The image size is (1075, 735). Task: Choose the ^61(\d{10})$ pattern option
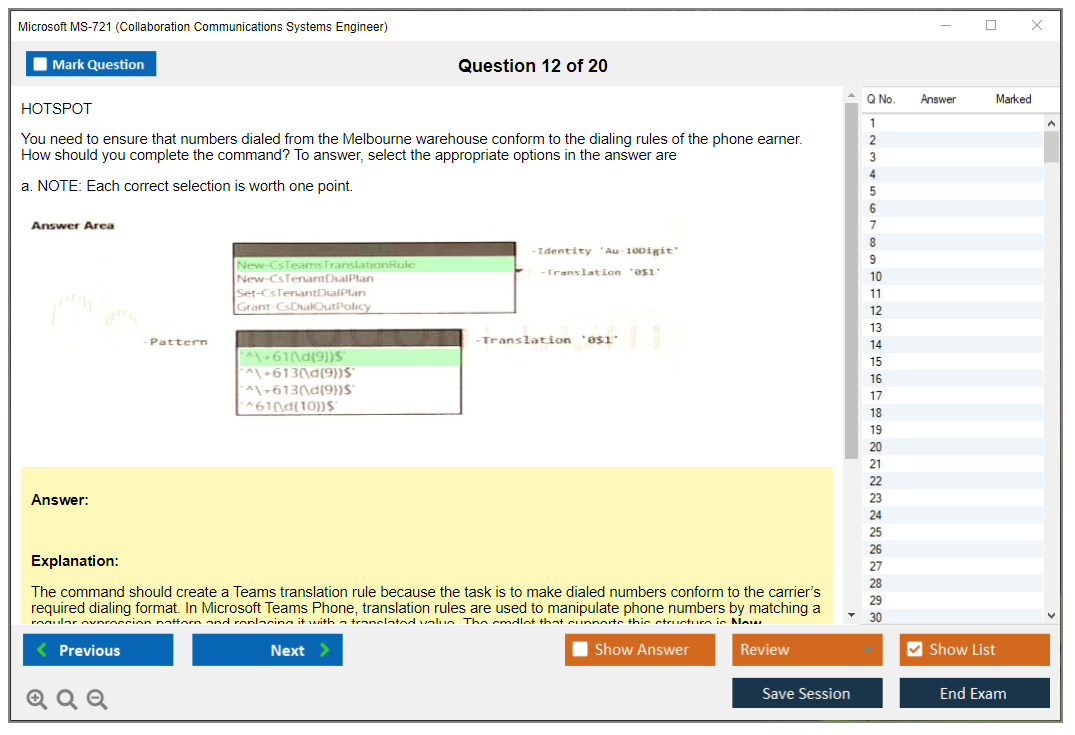pos(349,406)
